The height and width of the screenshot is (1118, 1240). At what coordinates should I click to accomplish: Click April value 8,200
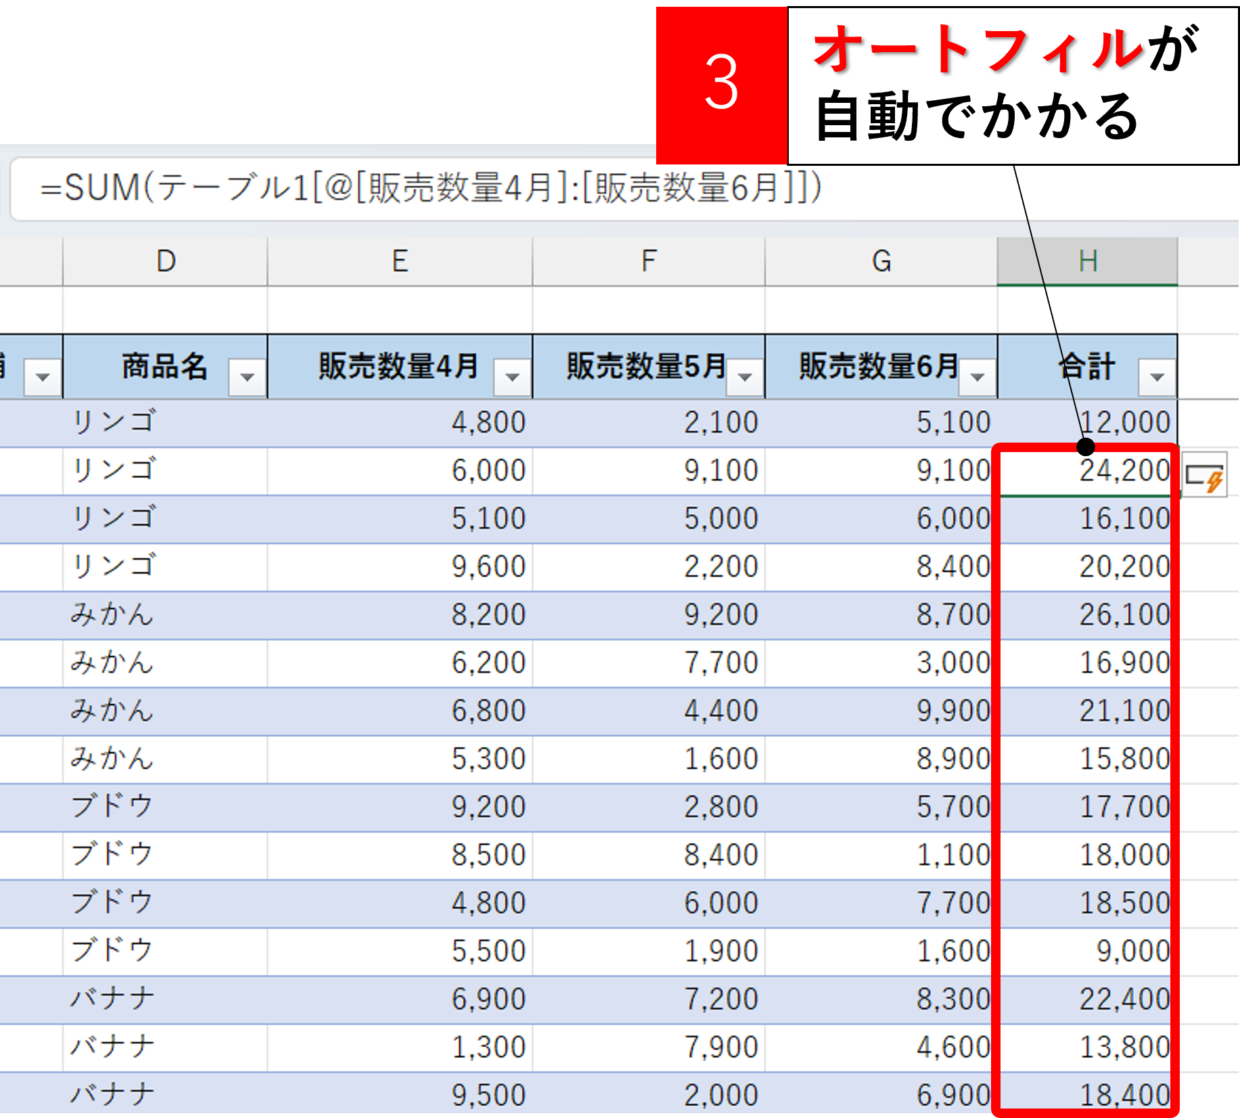pyautogui.click(x=400, y=615)
